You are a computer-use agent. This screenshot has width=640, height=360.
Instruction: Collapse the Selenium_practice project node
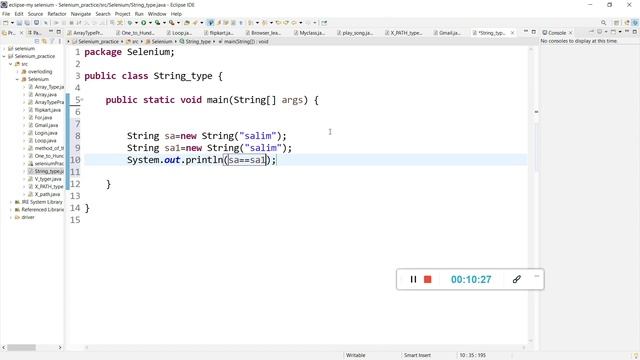[x=4, y=56]
